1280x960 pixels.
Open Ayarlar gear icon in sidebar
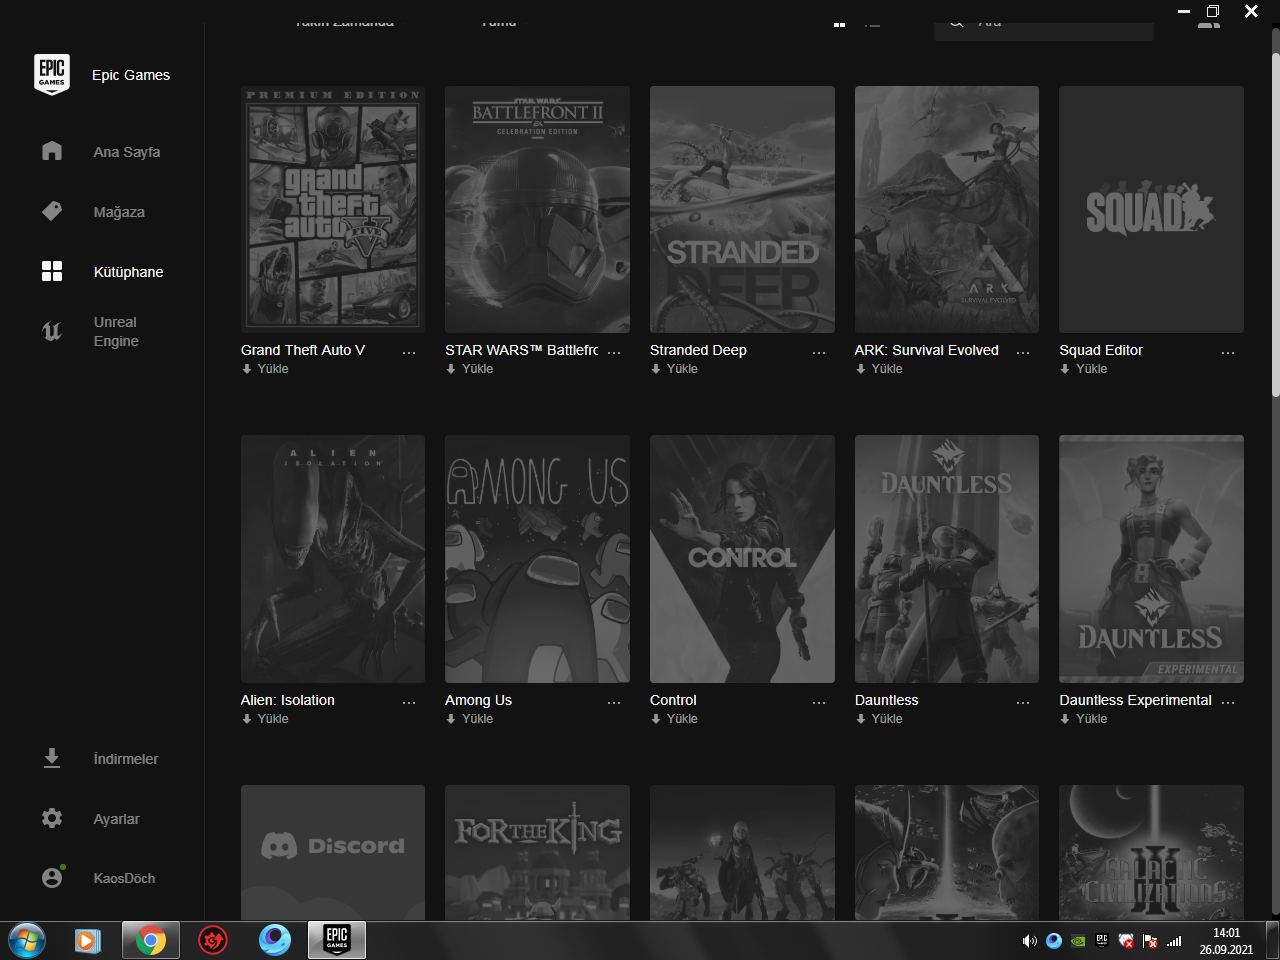pyautogui.click(x=52, y=818)
